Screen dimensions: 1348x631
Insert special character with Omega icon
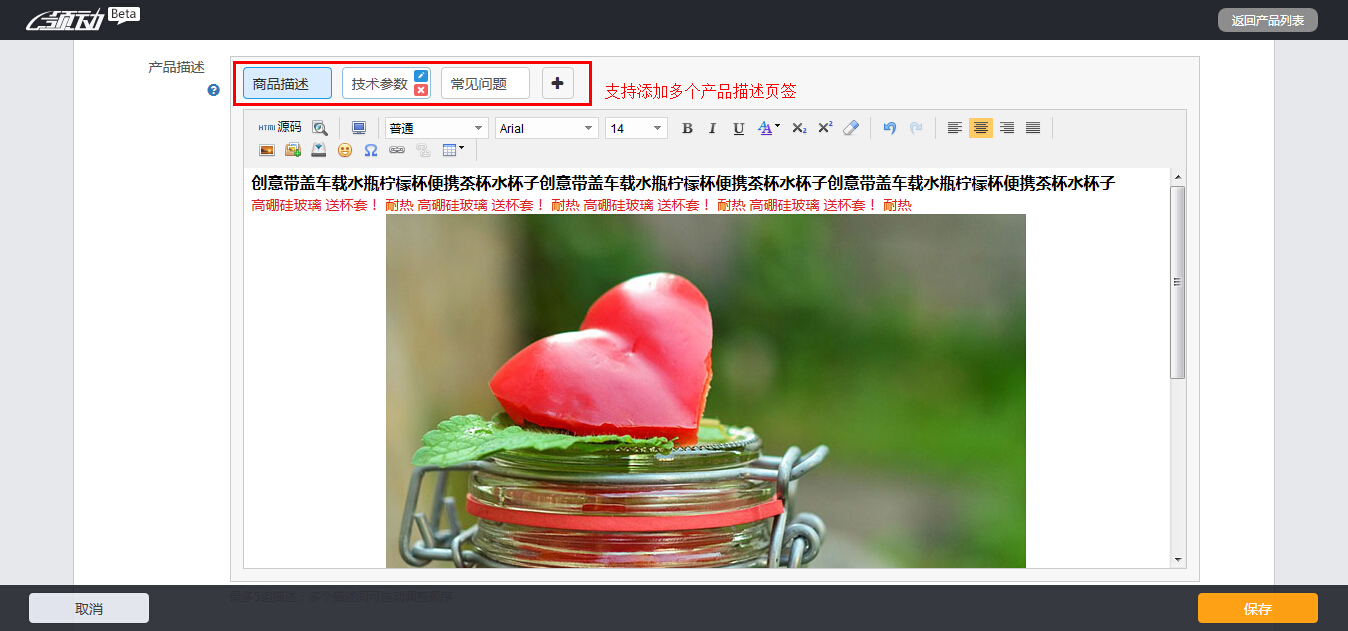(x=371, y=150)
